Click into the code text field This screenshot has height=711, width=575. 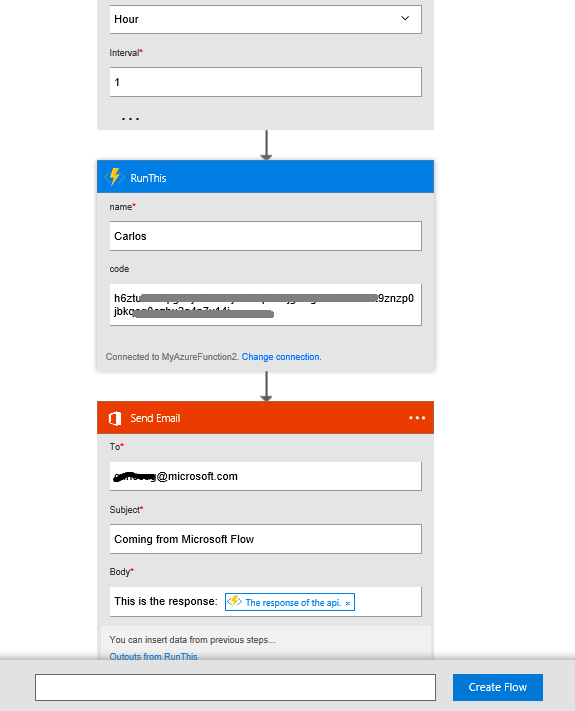pos(265,305)
